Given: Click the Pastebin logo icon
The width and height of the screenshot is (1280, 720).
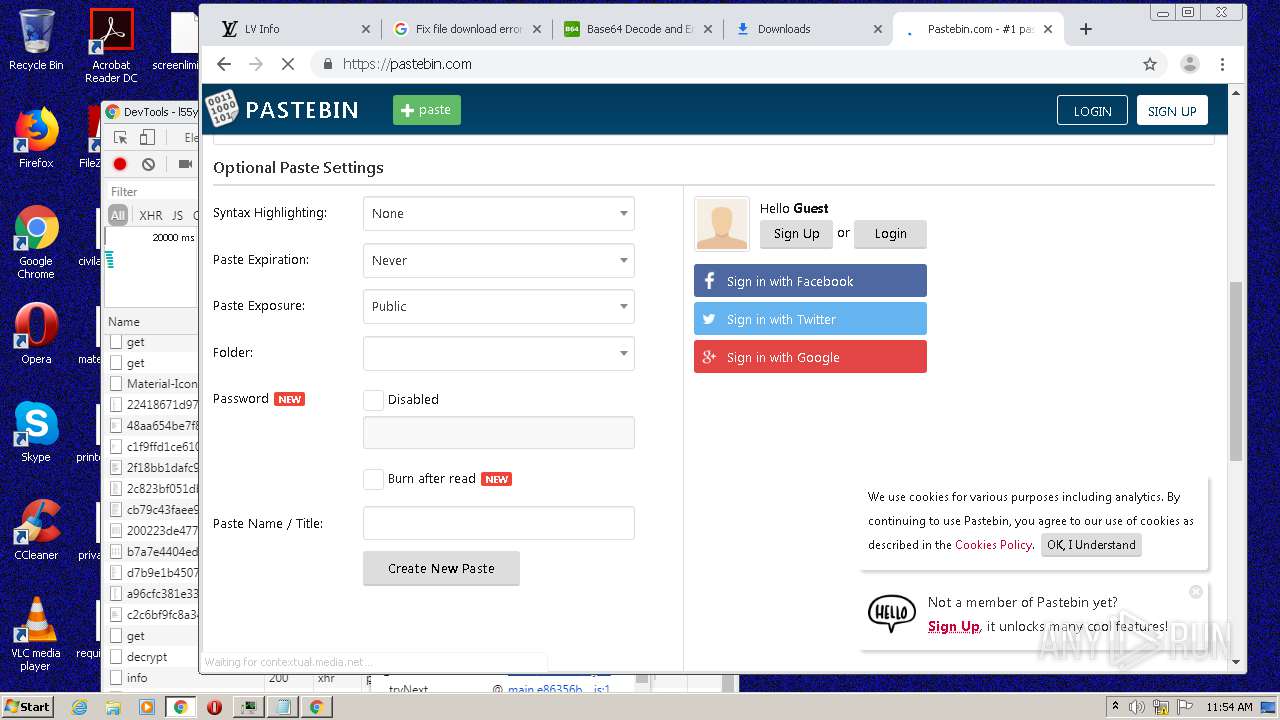Looking at the screenshot, I should pos(222,109).
